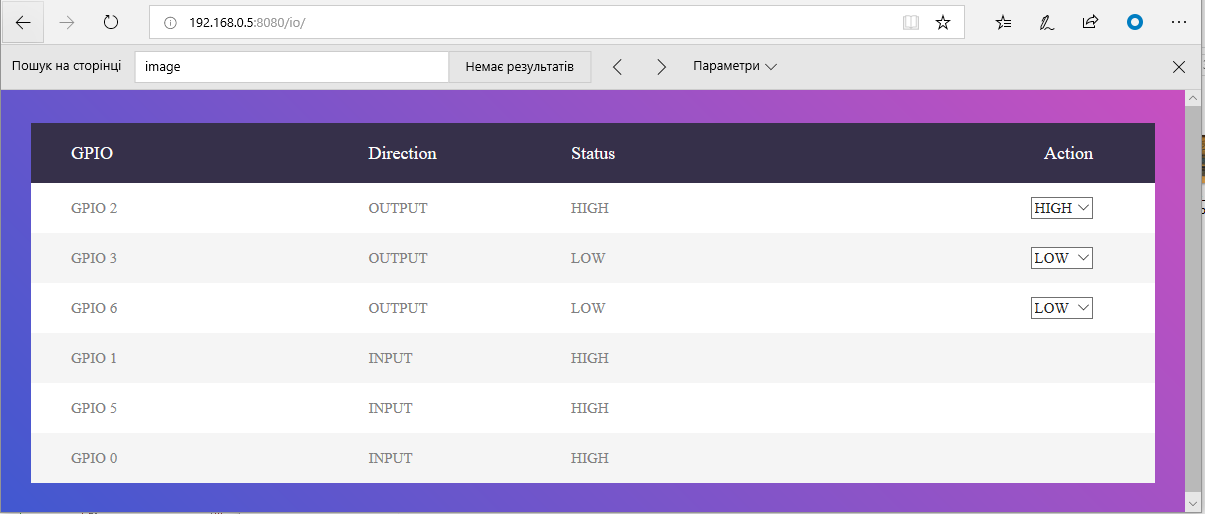Click the add notes pen icon
The height and width of the screenshot is (514, 1205).
pos(1047,22)
